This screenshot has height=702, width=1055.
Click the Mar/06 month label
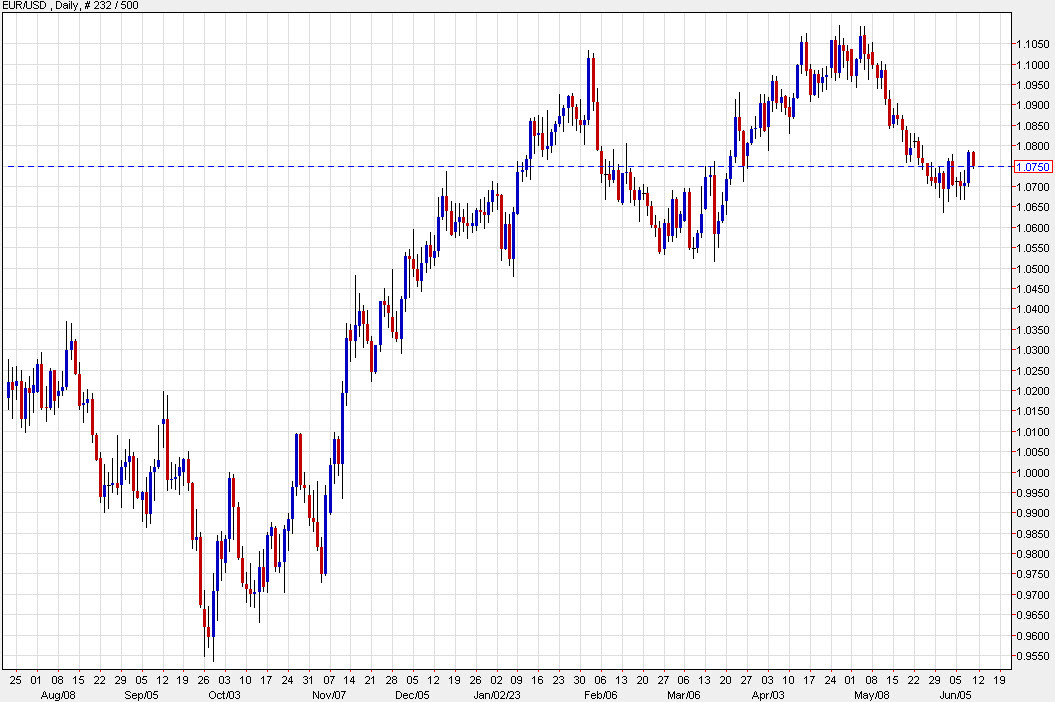(684, 695)
